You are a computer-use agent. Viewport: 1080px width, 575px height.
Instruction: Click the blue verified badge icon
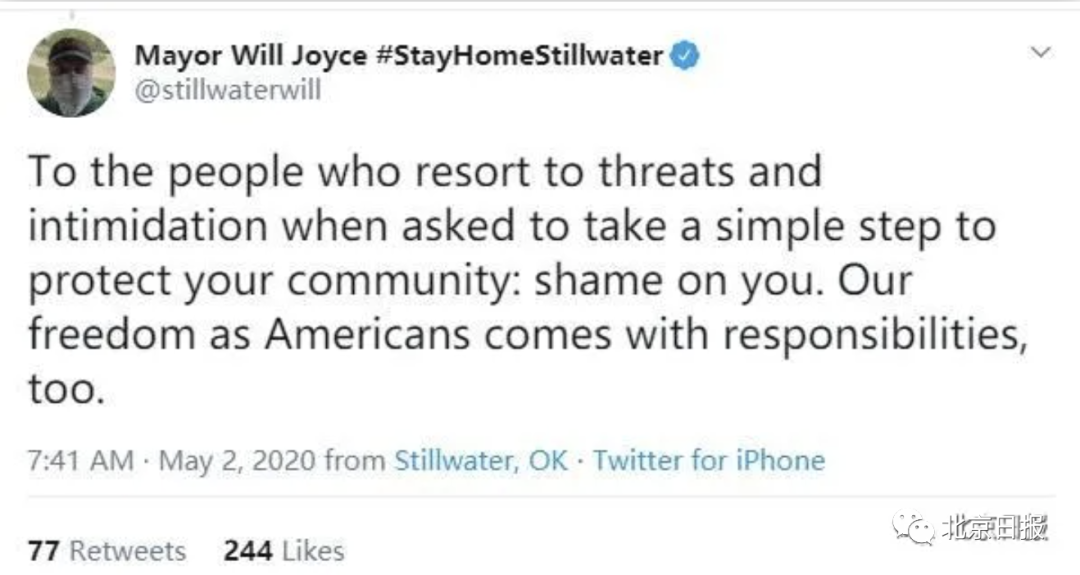pyautogui.click(x=685, y=56)
